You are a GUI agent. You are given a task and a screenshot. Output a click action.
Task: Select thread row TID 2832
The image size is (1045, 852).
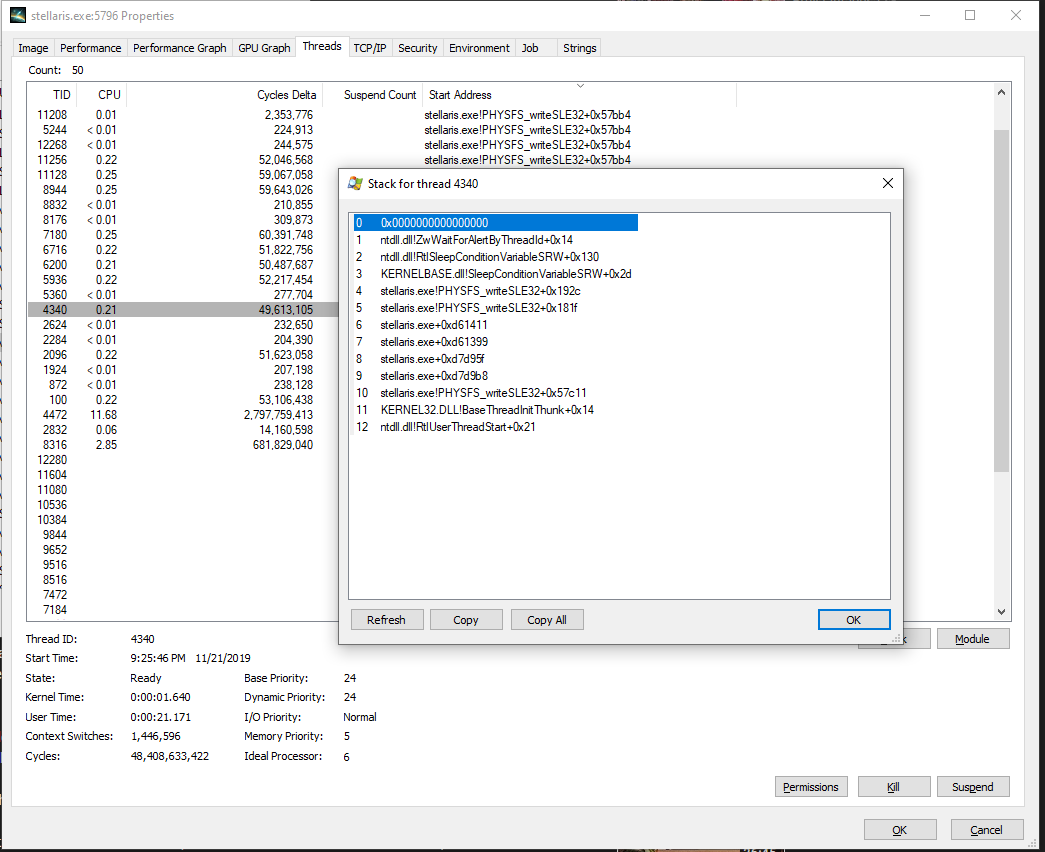tap(183, 430)
